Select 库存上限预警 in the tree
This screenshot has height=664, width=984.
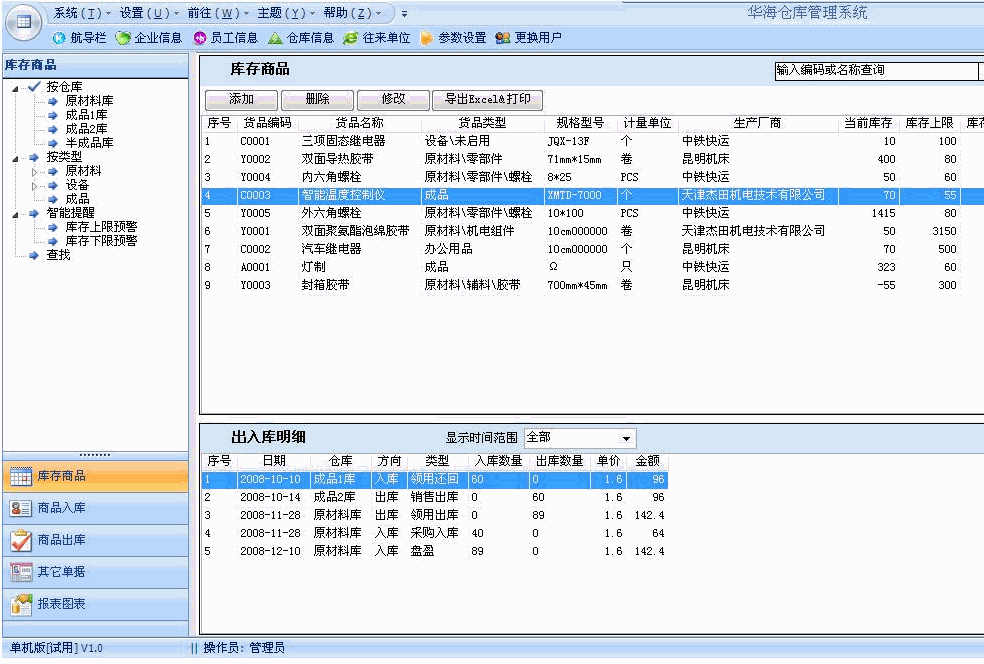click(101, 227)
